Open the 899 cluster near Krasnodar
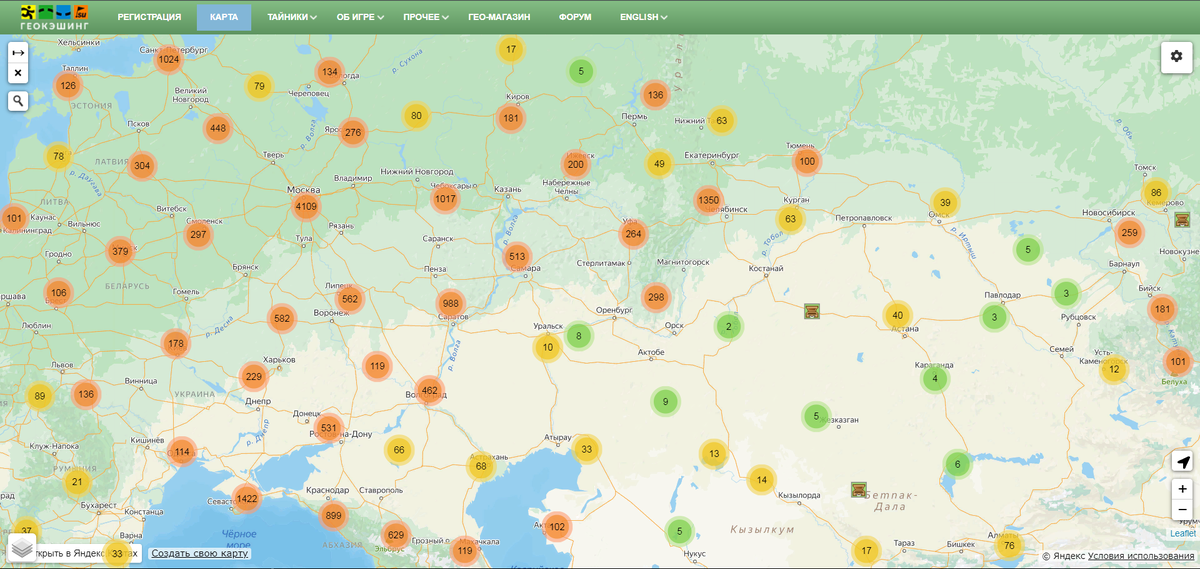 [334, 517]
